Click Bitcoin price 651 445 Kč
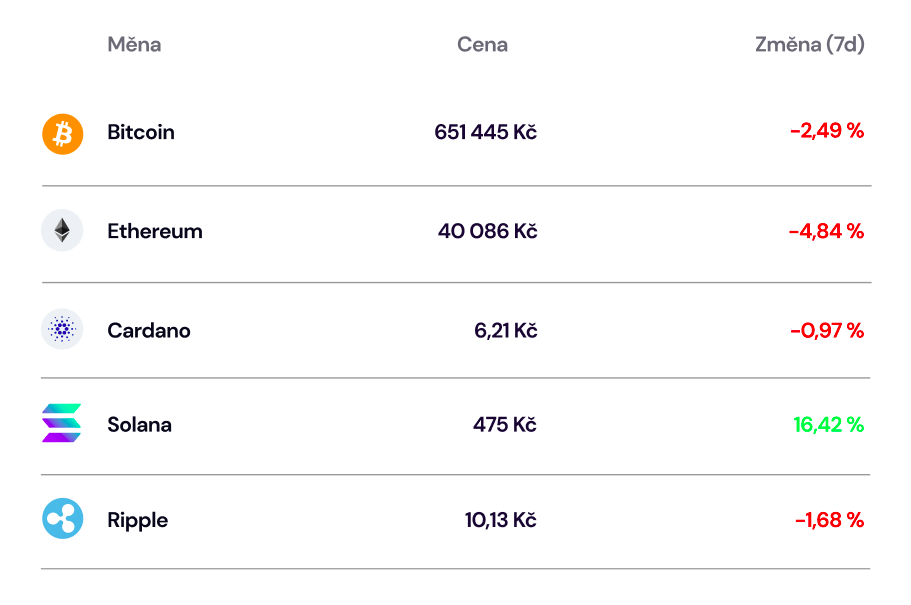The width and height of the screenshot is (911, 605). 486,132
